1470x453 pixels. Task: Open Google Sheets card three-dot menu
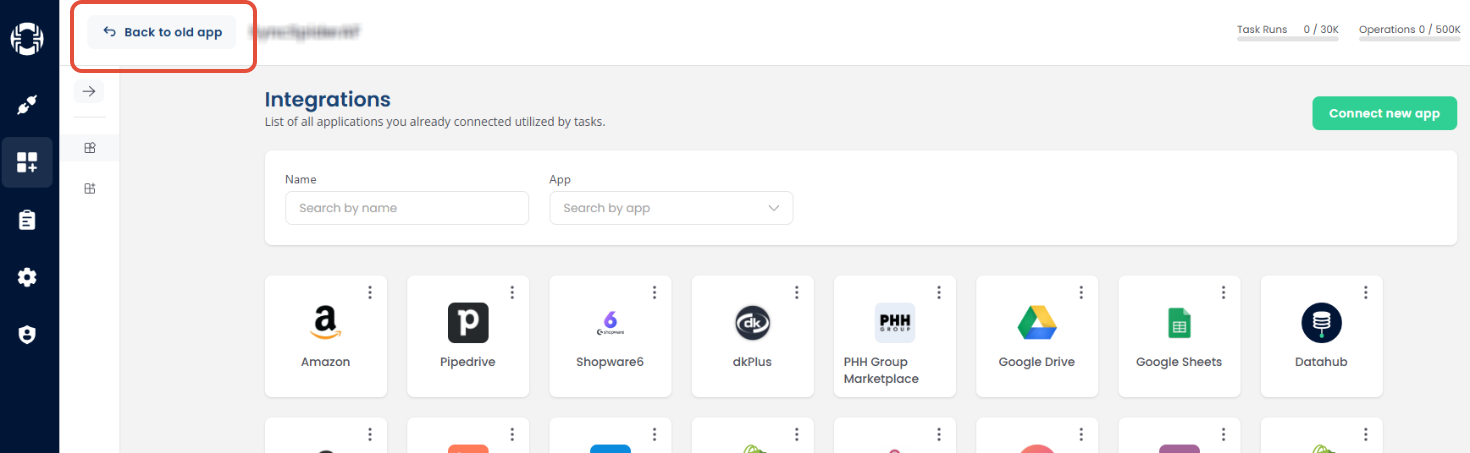1223,292
